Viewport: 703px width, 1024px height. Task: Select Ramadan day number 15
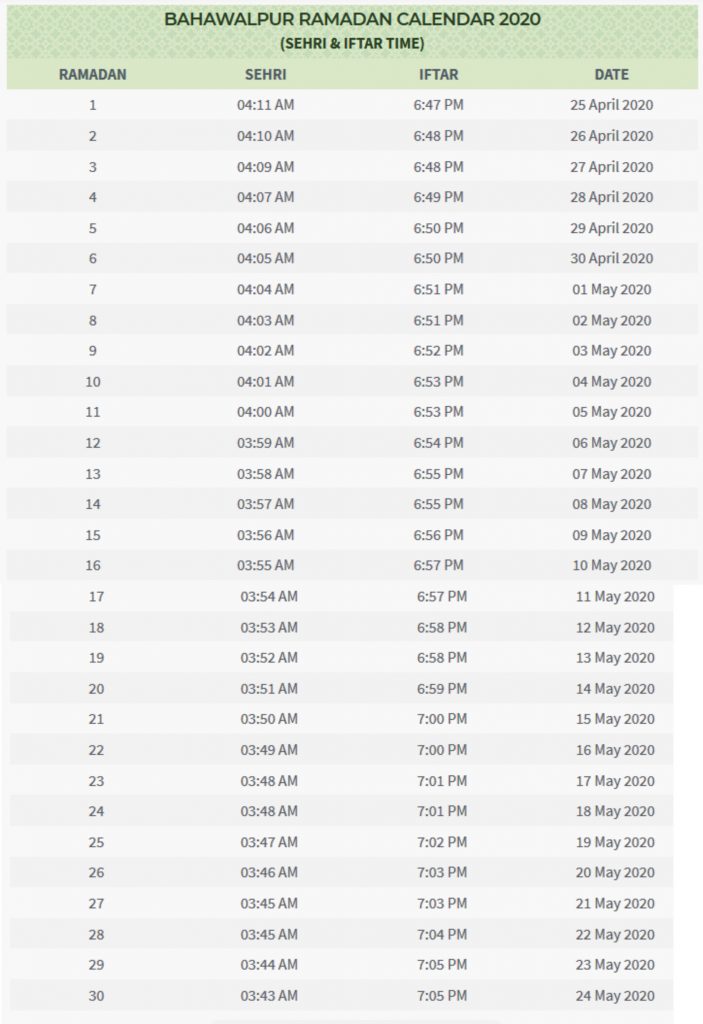93,535
